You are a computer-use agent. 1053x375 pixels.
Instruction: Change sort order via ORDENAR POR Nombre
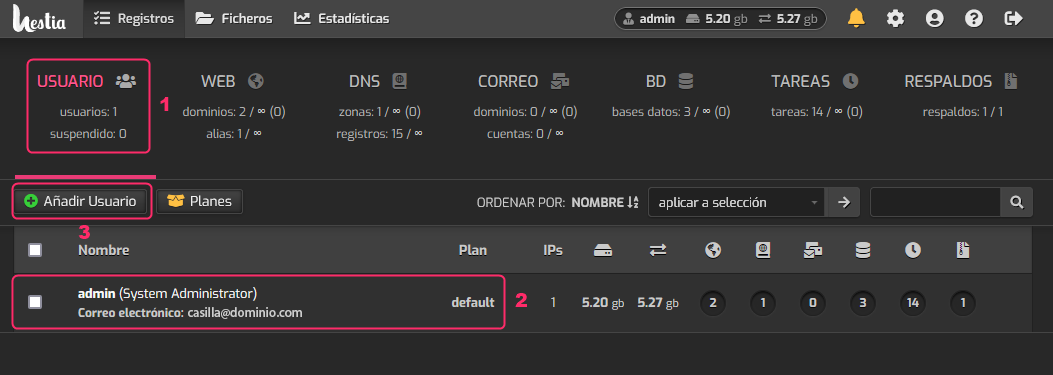(x=604, y=202)
